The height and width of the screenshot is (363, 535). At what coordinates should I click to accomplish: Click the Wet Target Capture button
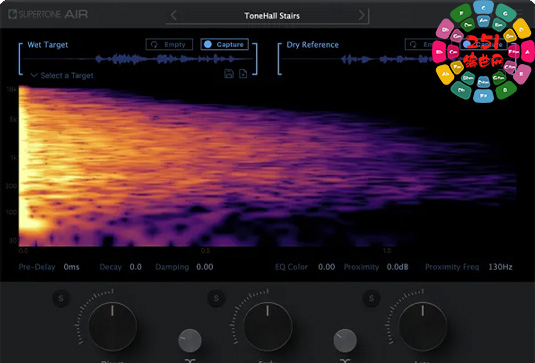tap(225, 44)
